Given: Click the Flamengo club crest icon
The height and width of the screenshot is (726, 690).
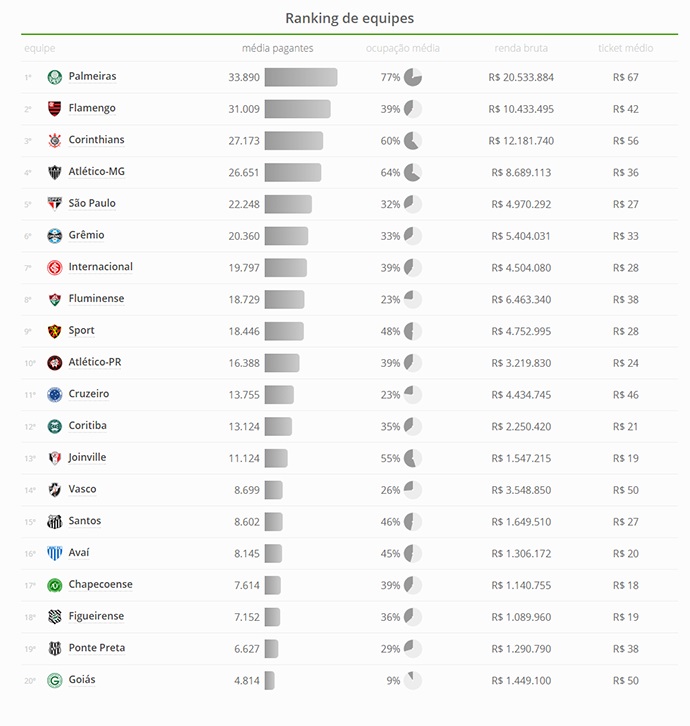Looking at the screenshot, I should click(55, 109).
